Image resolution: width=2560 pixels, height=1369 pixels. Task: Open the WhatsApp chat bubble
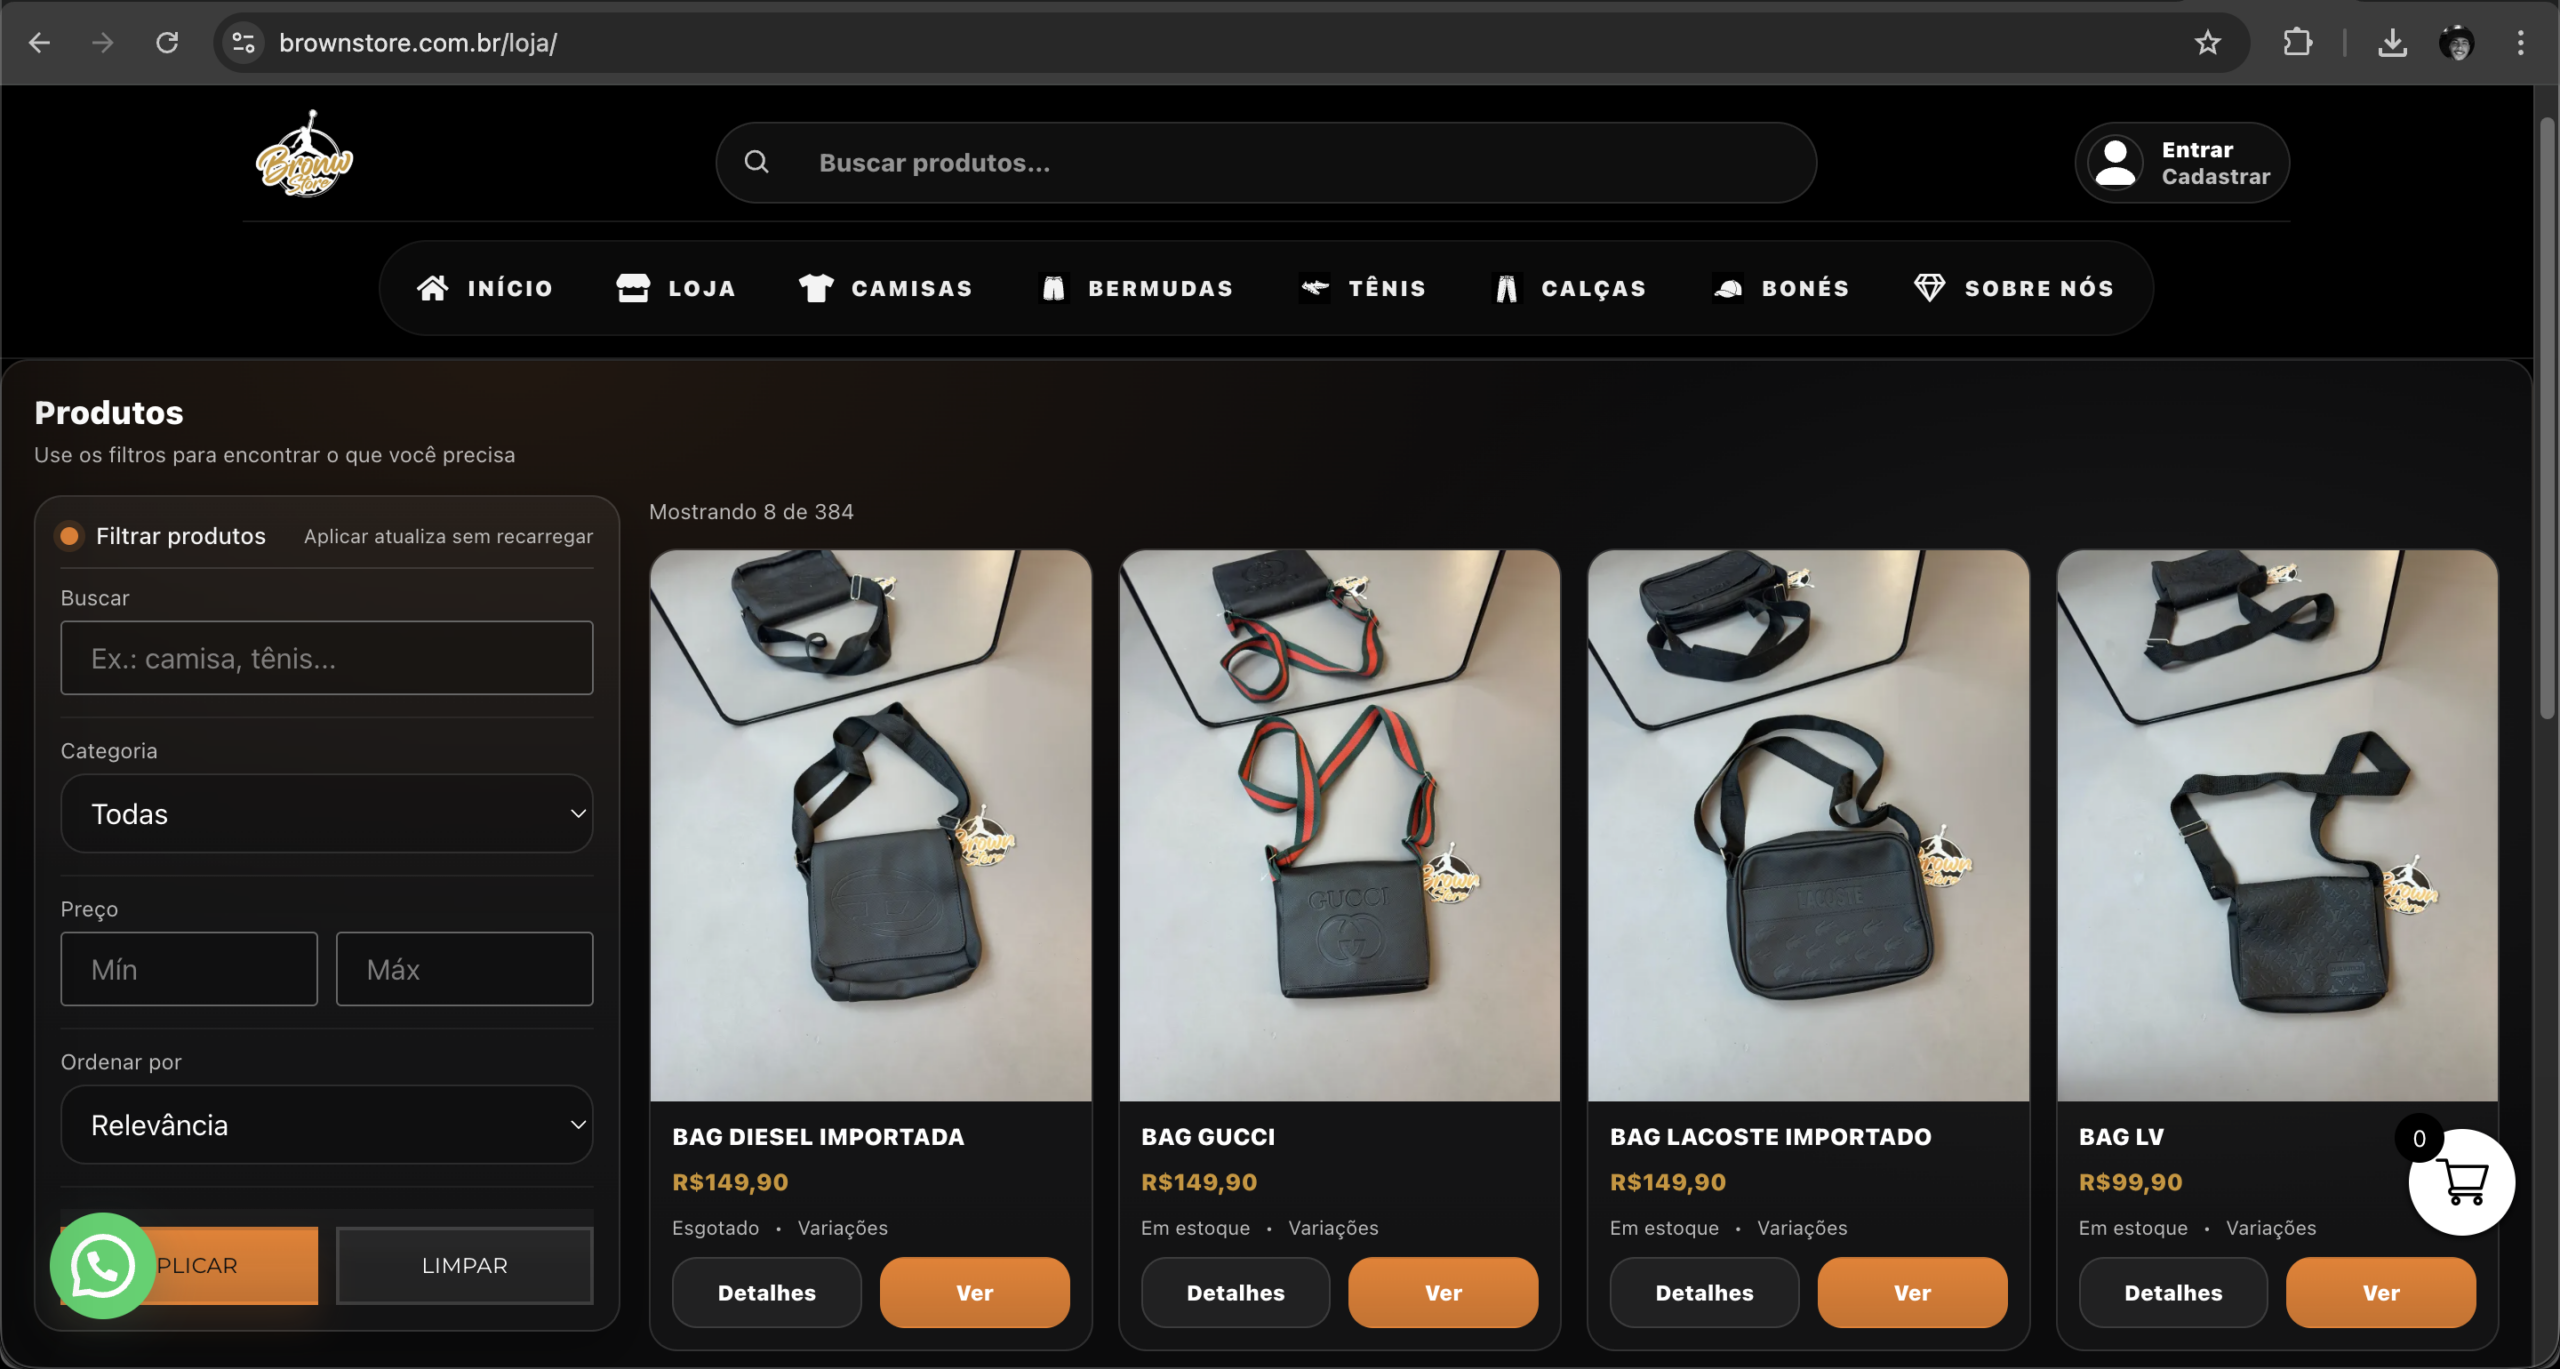(102, 1265)
